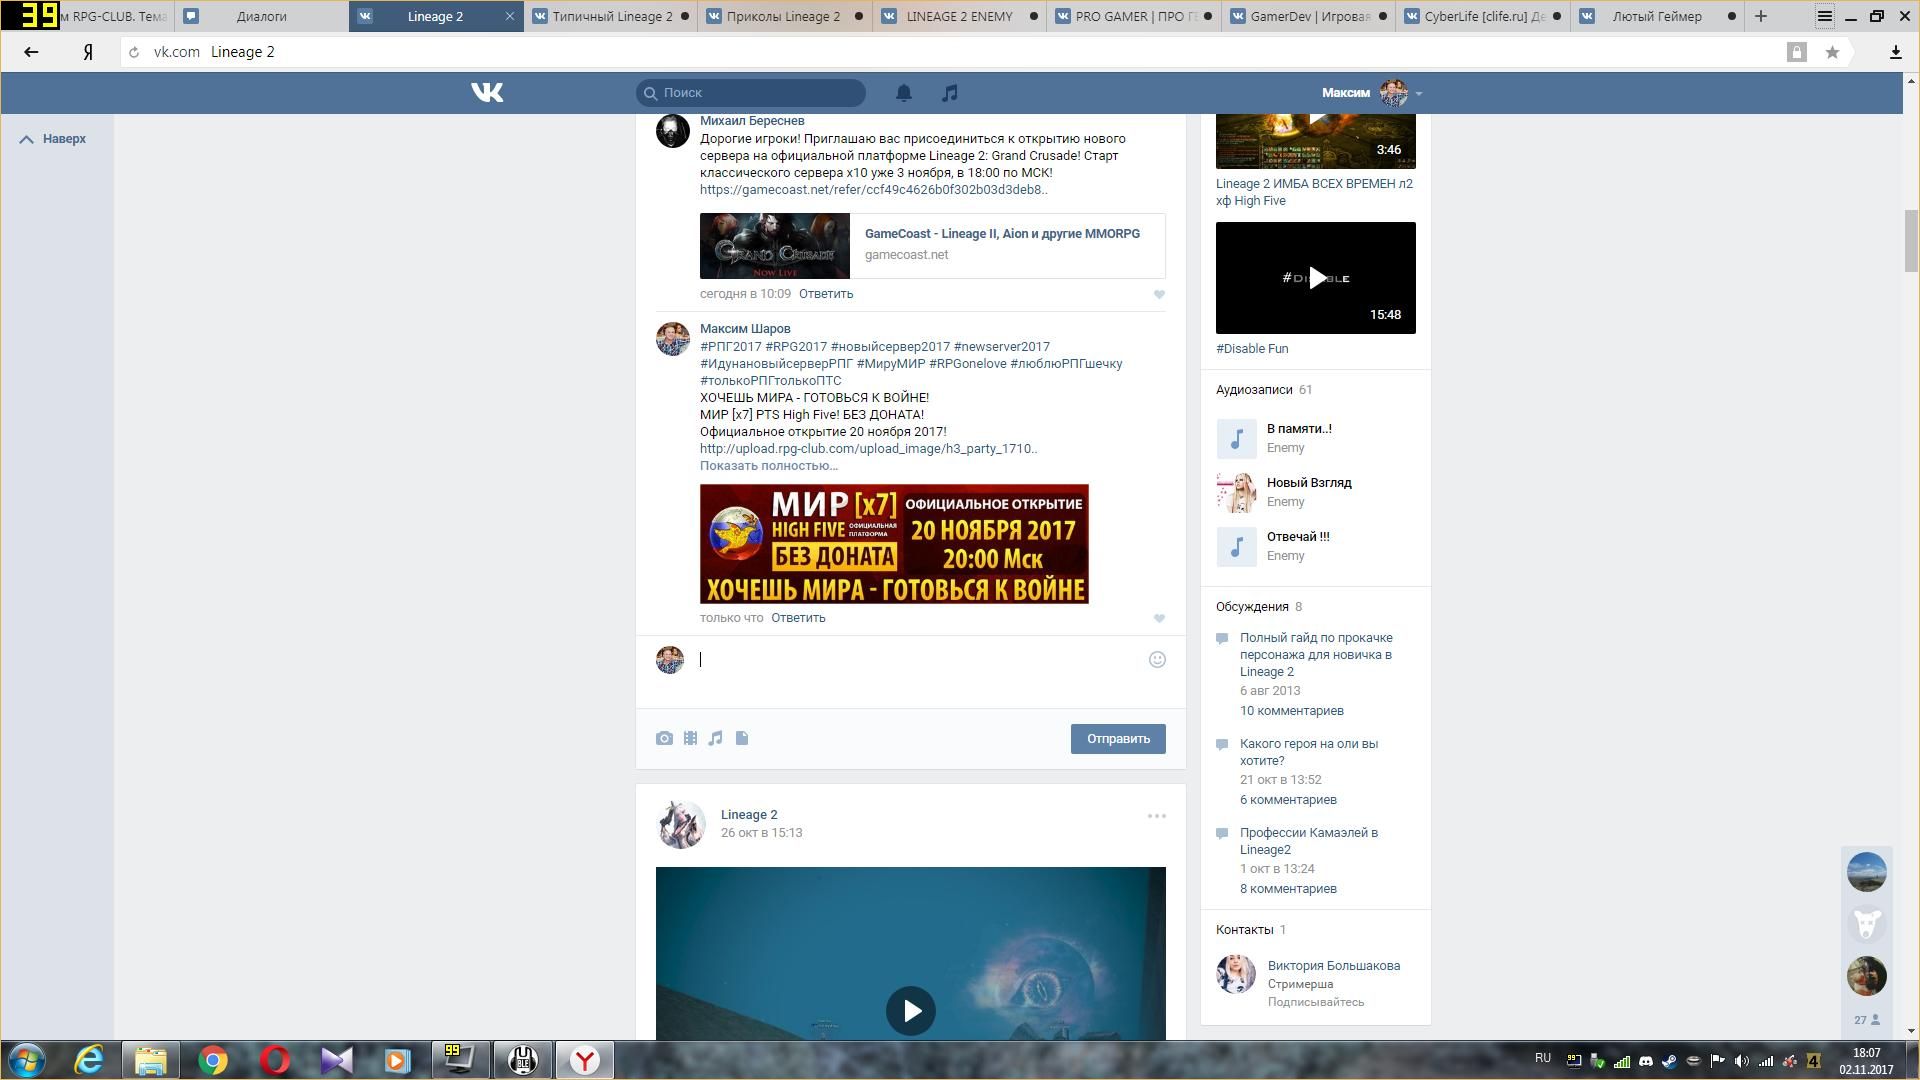
Task: Reply to Михаил Береснев's comment
Action: [825, 294]
